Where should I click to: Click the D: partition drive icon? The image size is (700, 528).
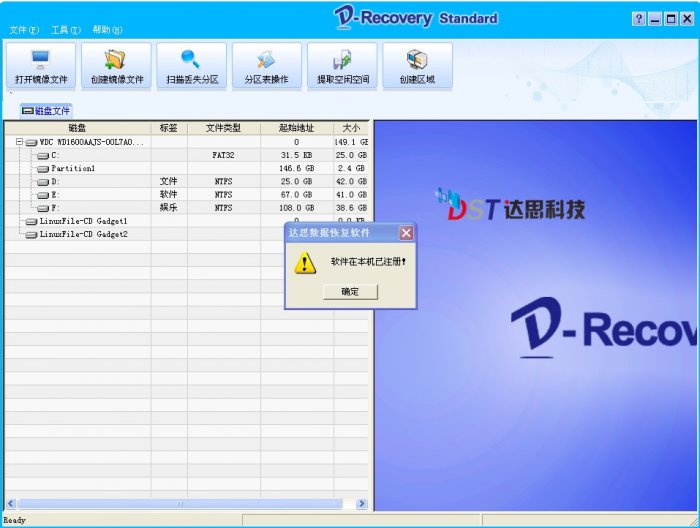(x=43, y=182)
